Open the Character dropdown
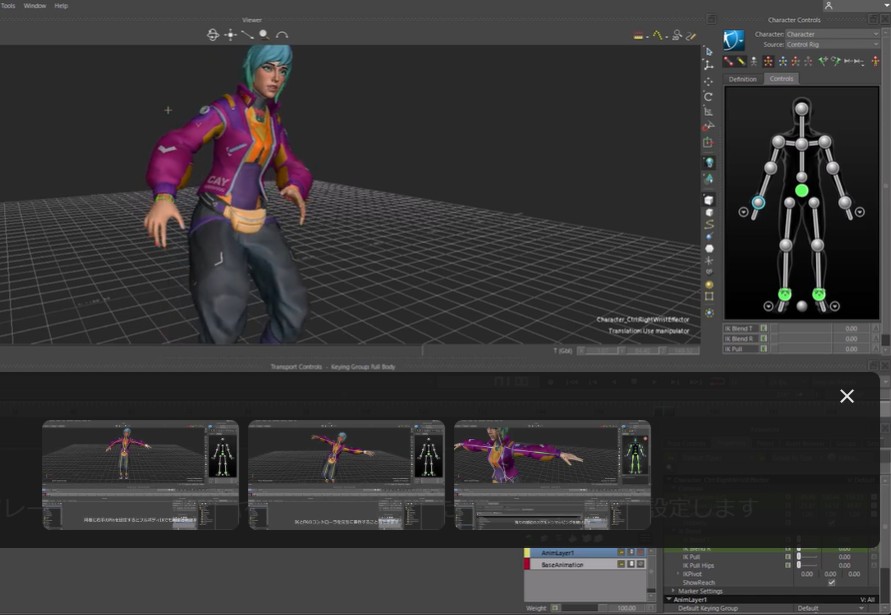 [832, 34]
